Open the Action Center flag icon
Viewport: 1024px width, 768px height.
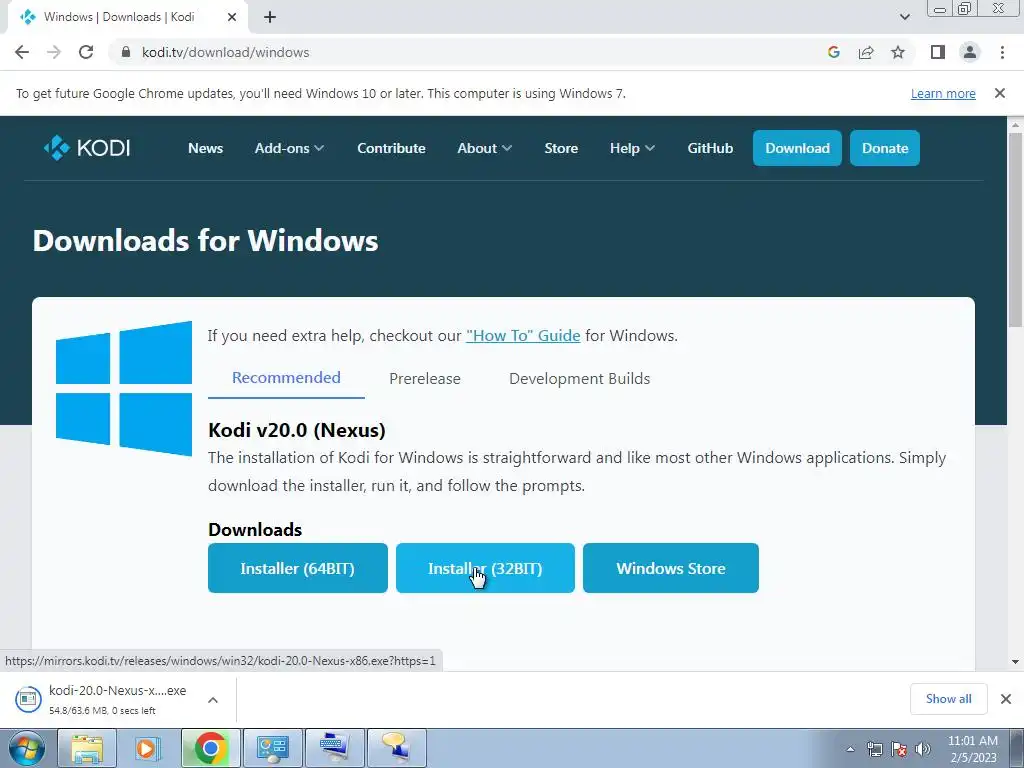pyautogui.click(x=899, y=749)
